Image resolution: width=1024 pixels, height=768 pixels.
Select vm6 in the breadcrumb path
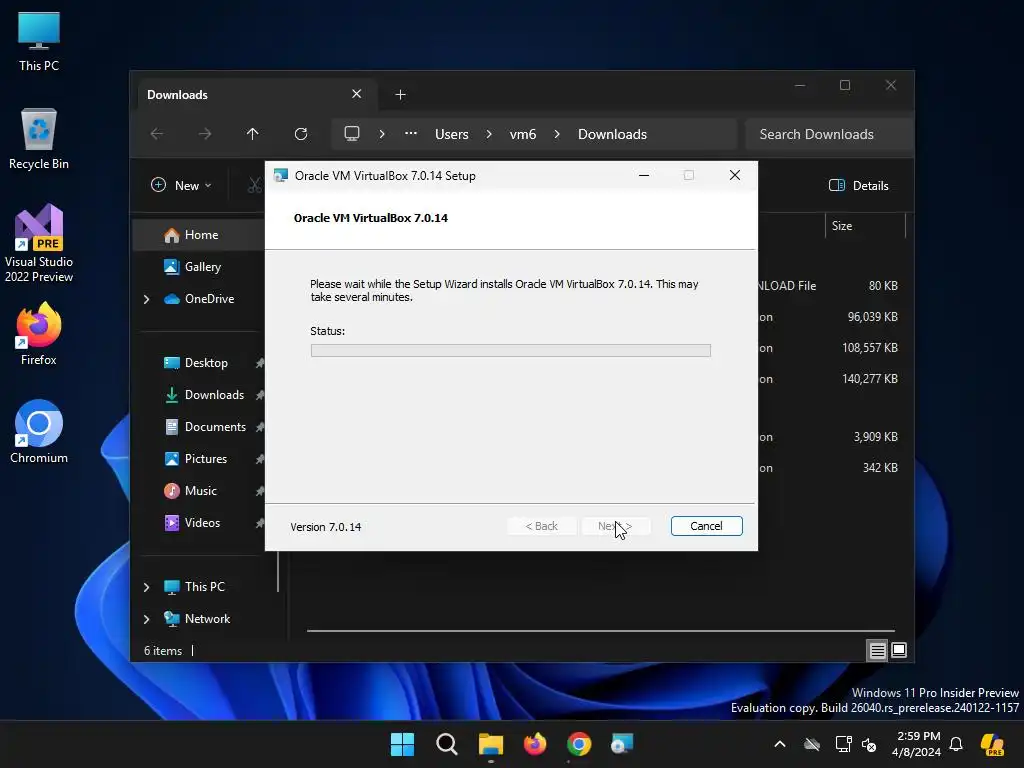click(x=522, y=134)
